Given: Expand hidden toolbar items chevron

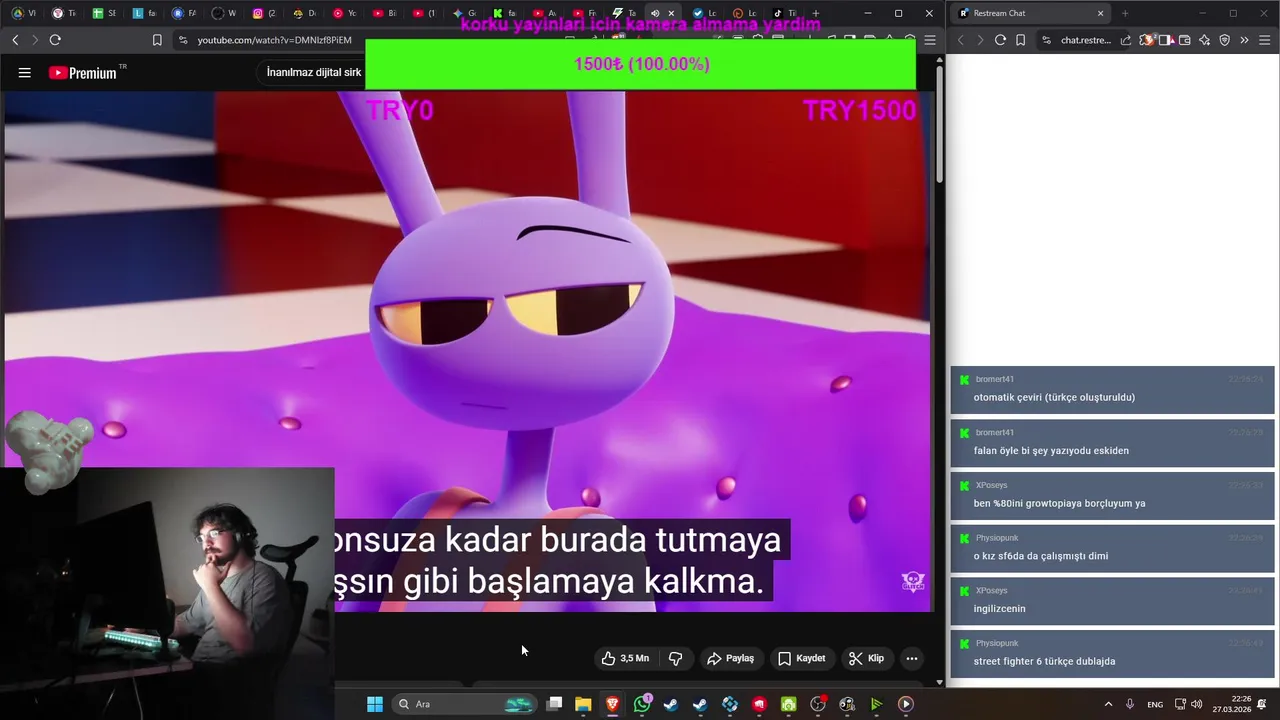Looking at the screenshot, I should [1244, 40].
